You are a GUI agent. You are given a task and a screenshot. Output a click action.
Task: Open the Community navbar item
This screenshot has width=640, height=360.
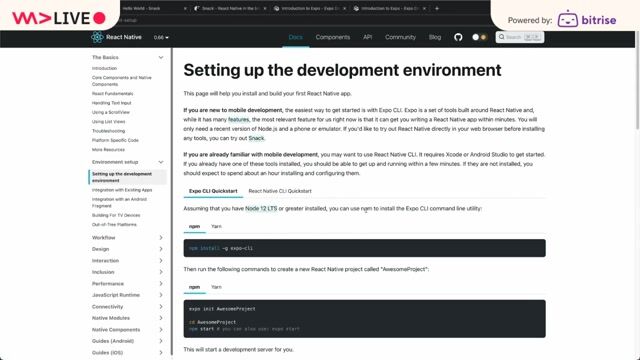click(x=400, y=37)
